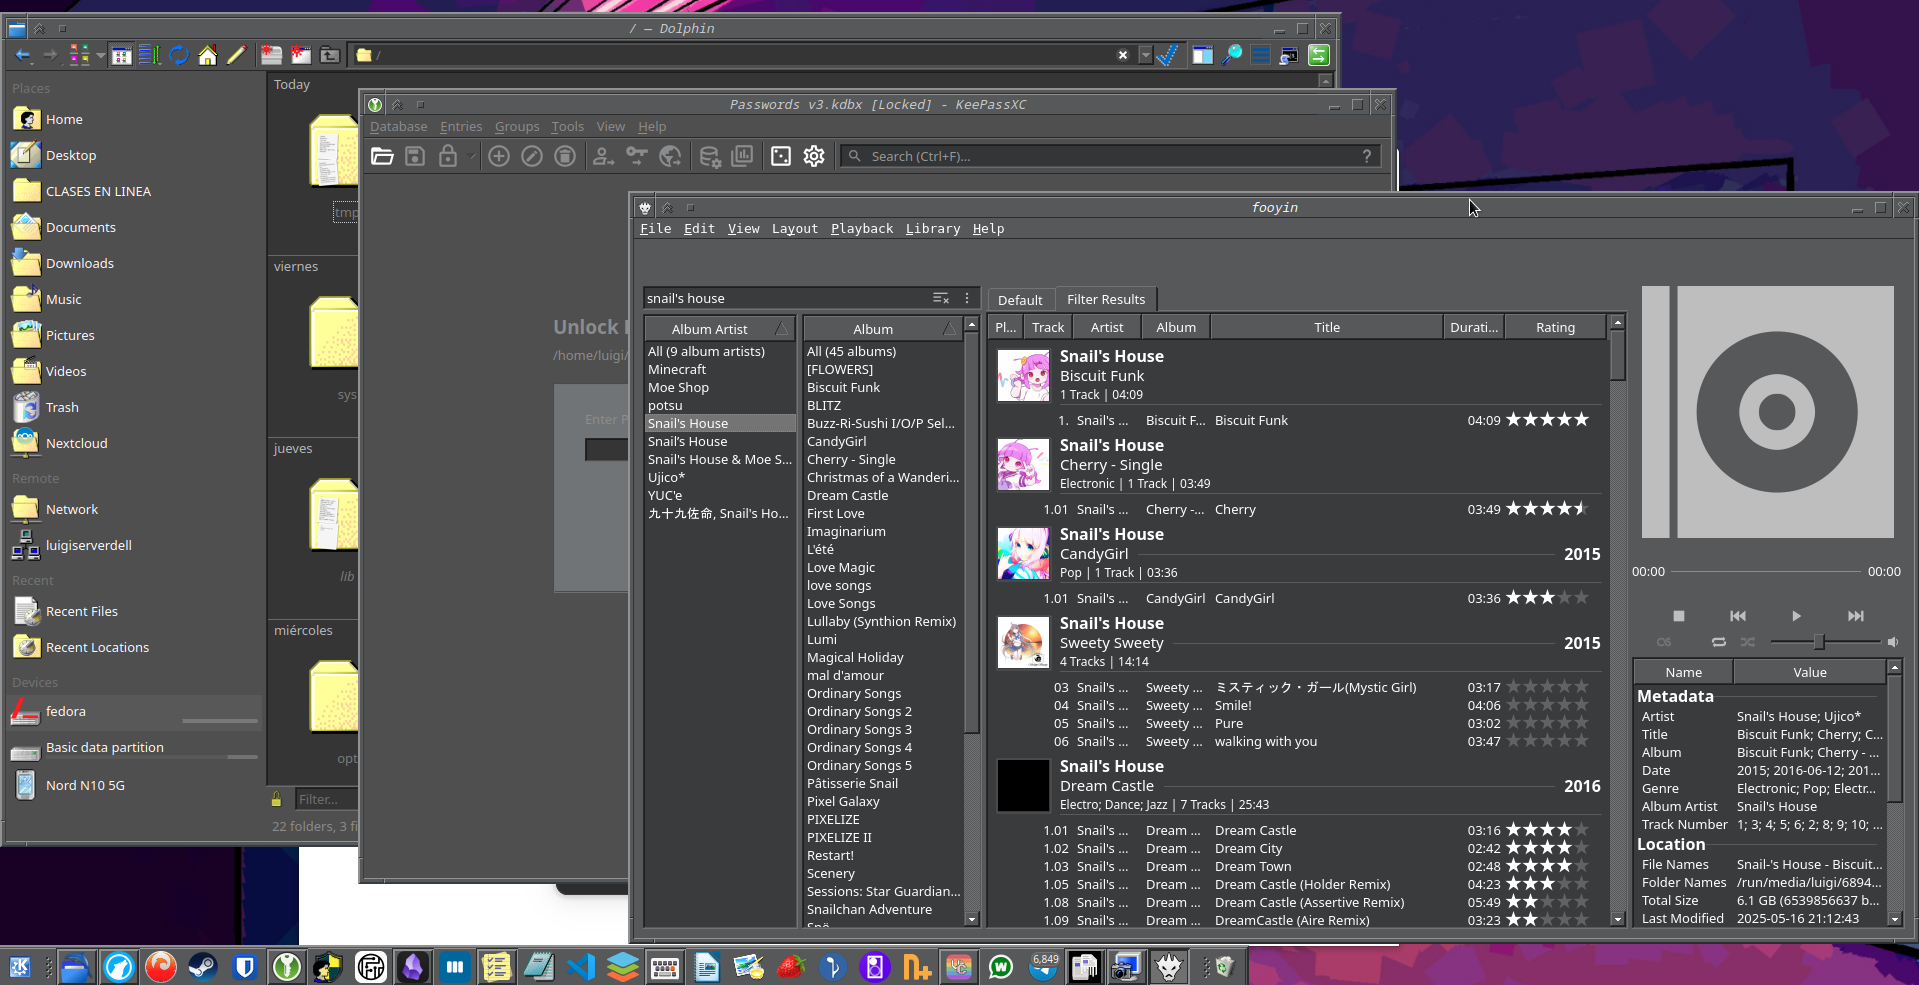The height and width of the screenshot is (985, 1919).
Task: Toggle repeat playback mode
Action: tap(1718, 642)
